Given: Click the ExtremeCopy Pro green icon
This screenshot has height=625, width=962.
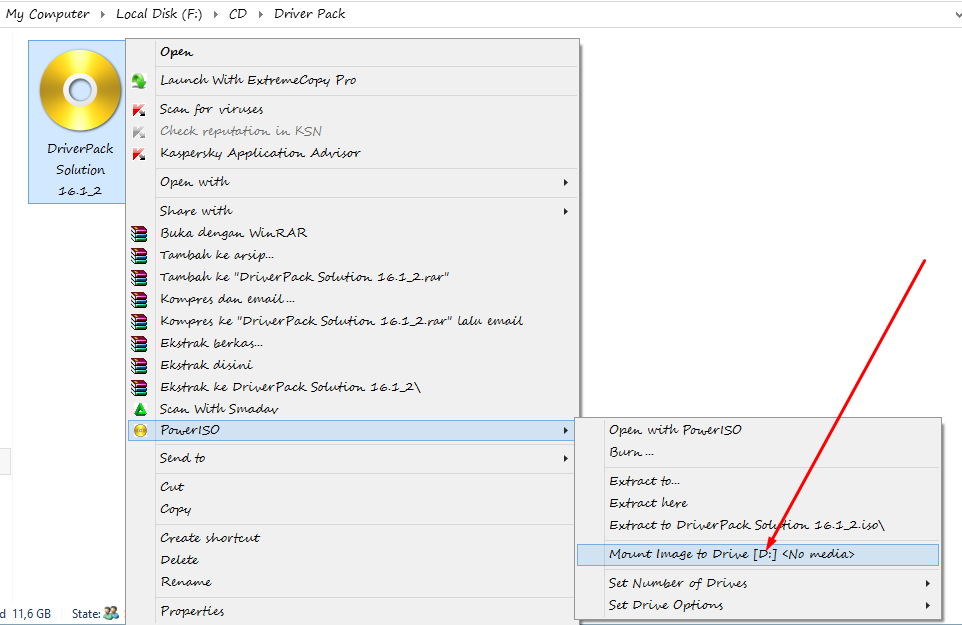Looking at the screenshot, I should click(139, 80).
